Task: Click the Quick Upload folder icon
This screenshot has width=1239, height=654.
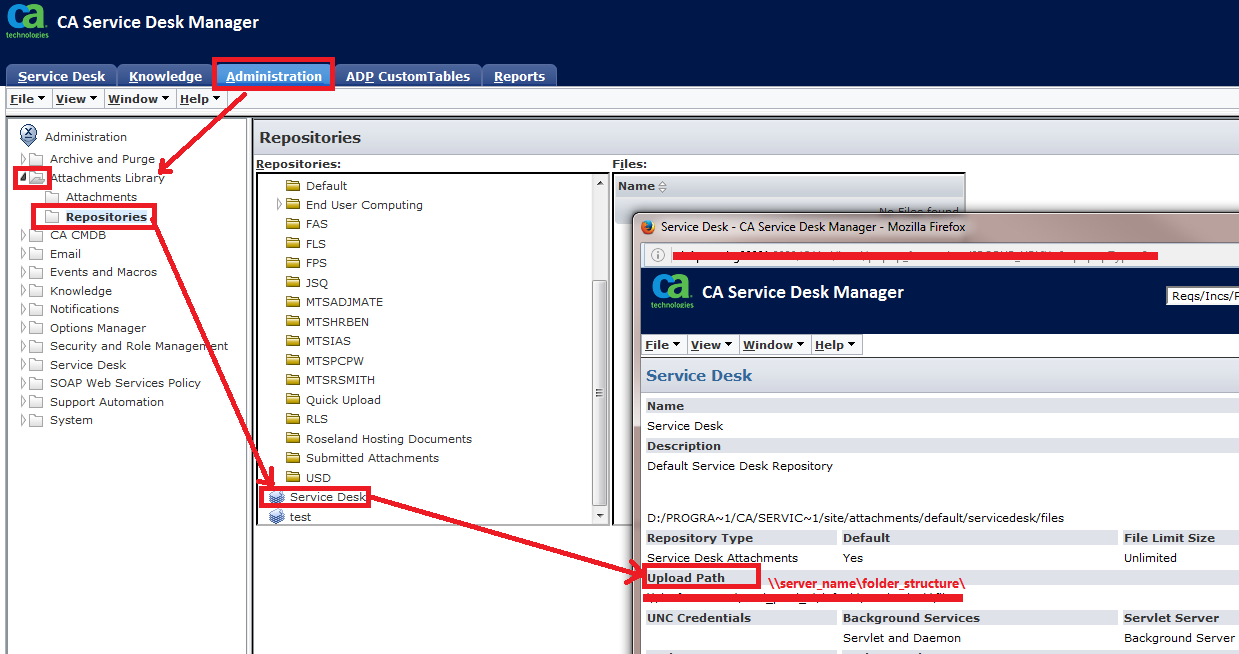Action: tap(293, 399)
